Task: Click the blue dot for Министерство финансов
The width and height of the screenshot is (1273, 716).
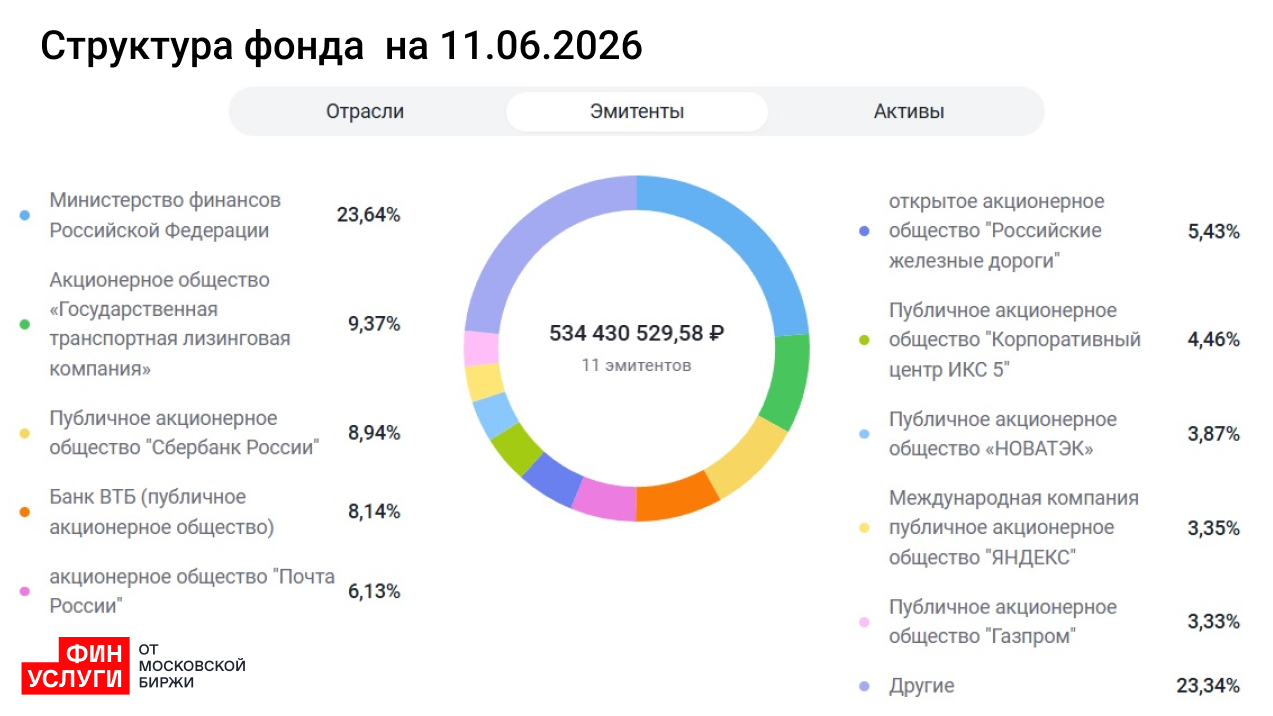Action: pos(25,215)
